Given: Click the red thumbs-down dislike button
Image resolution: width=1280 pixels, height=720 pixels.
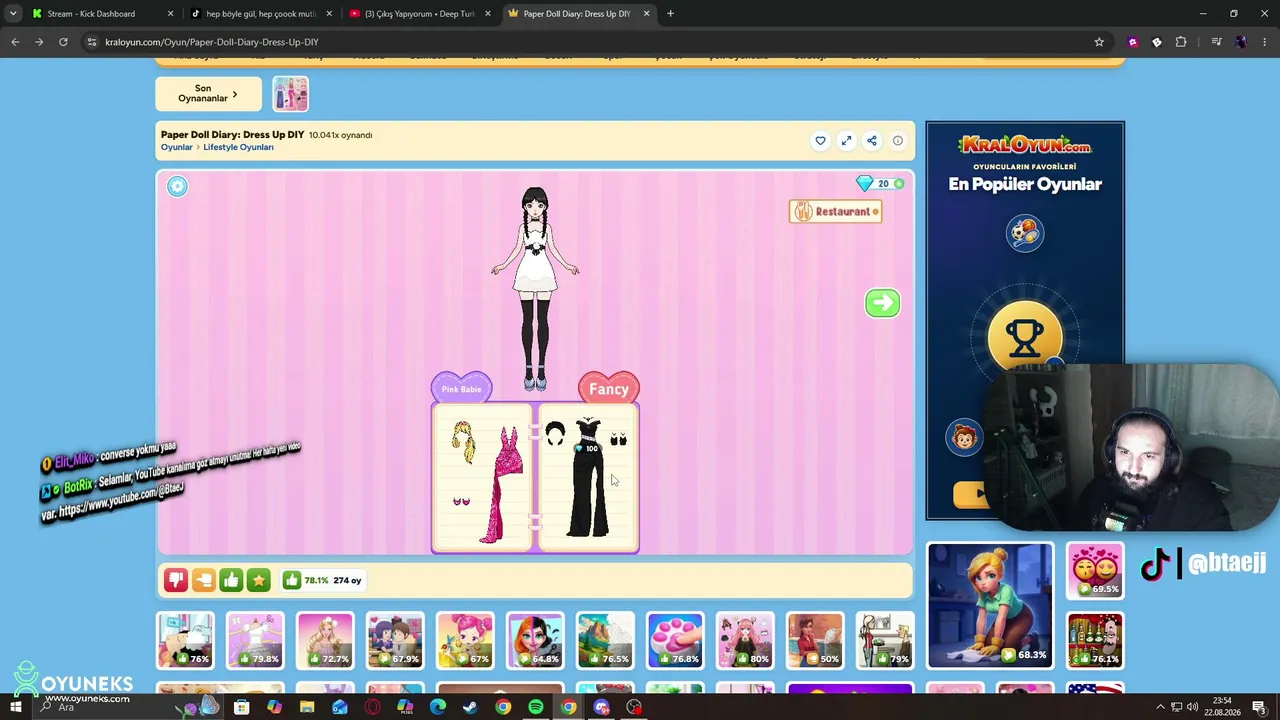Looking at the screenshot, I should tap(176, 580).
